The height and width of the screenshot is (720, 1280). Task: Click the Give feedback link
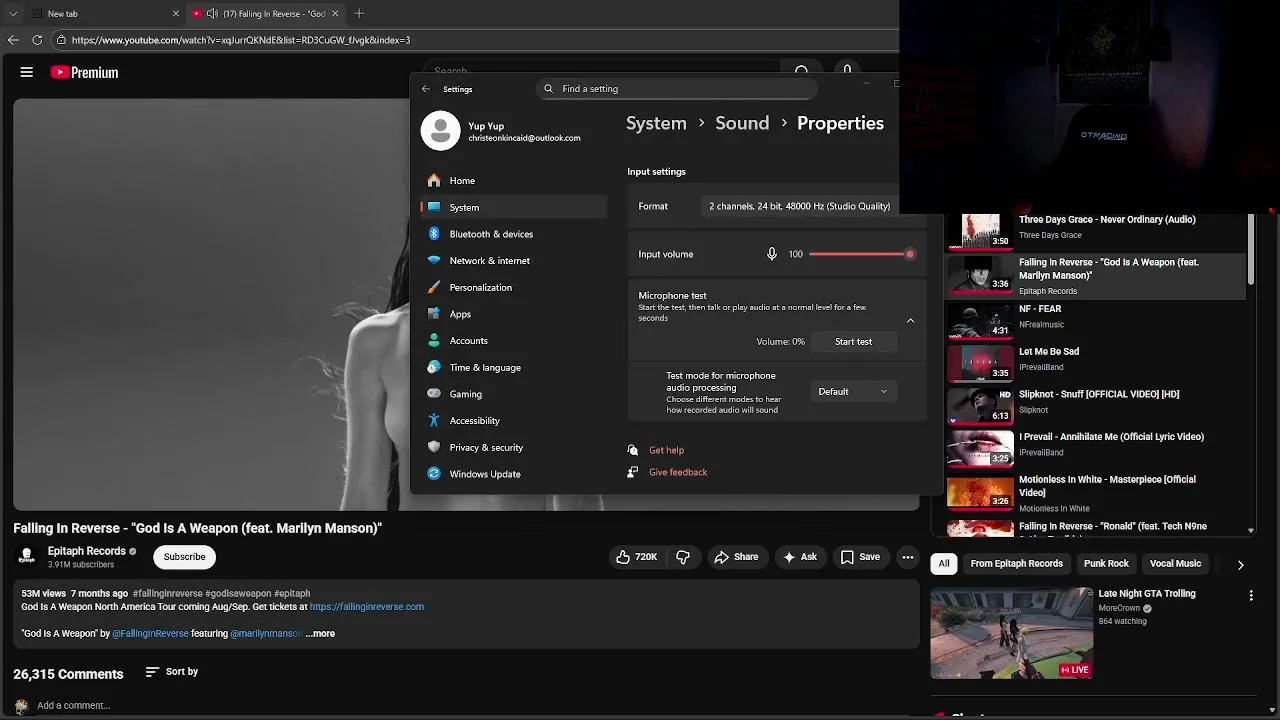click(x=678, y=472)
